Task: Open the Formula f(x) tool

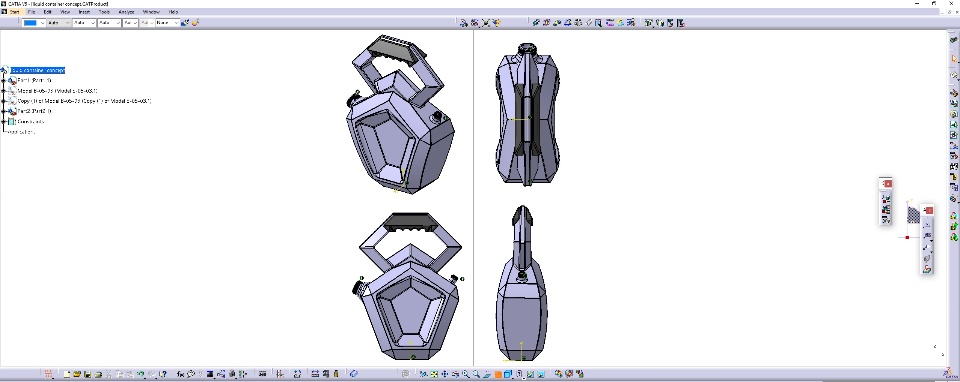Action: [181, 373]
